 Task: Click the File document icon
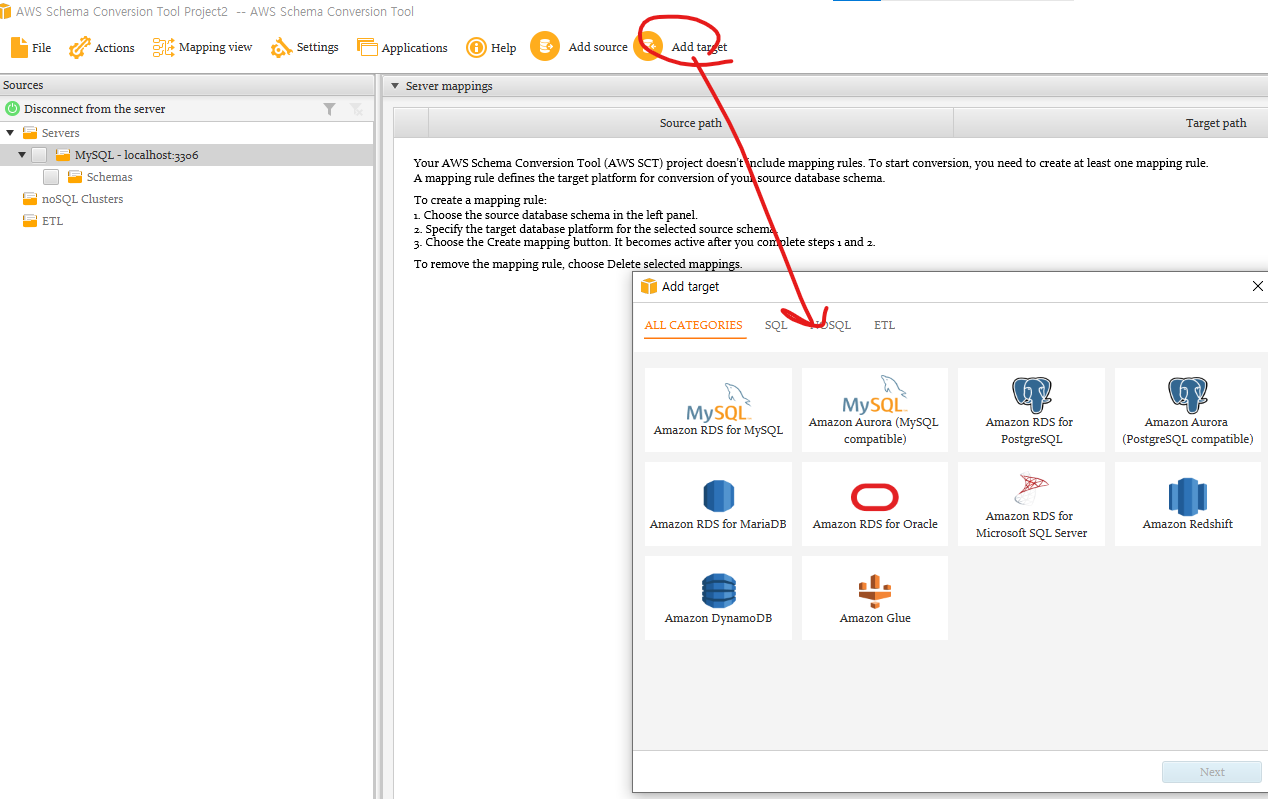click(19, 47)
